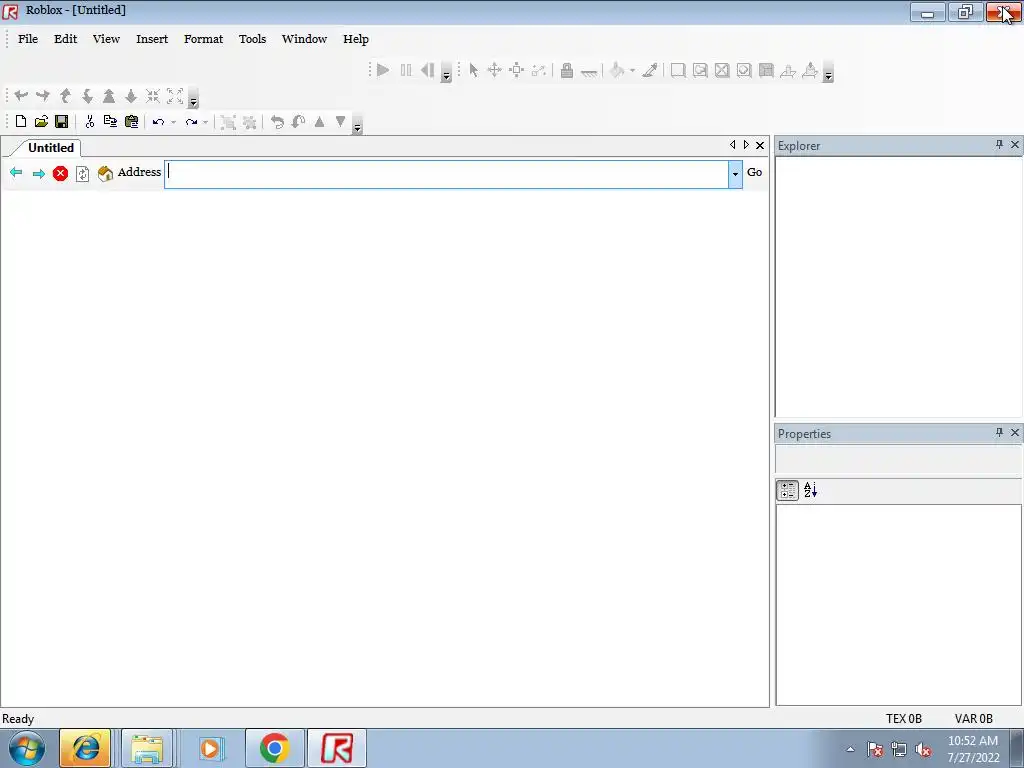
Task: Toggle the Lock padlock tool
Action: [x=567, y=70]
